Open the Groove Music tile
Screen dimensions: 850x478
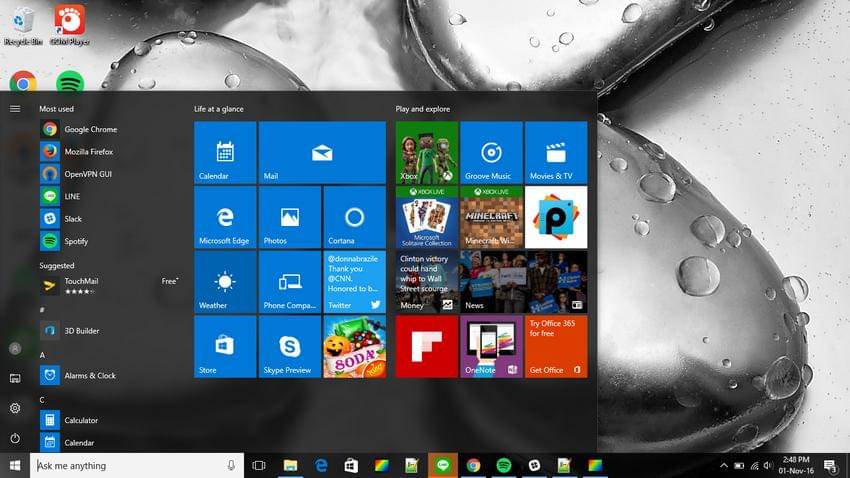(491, 152)
